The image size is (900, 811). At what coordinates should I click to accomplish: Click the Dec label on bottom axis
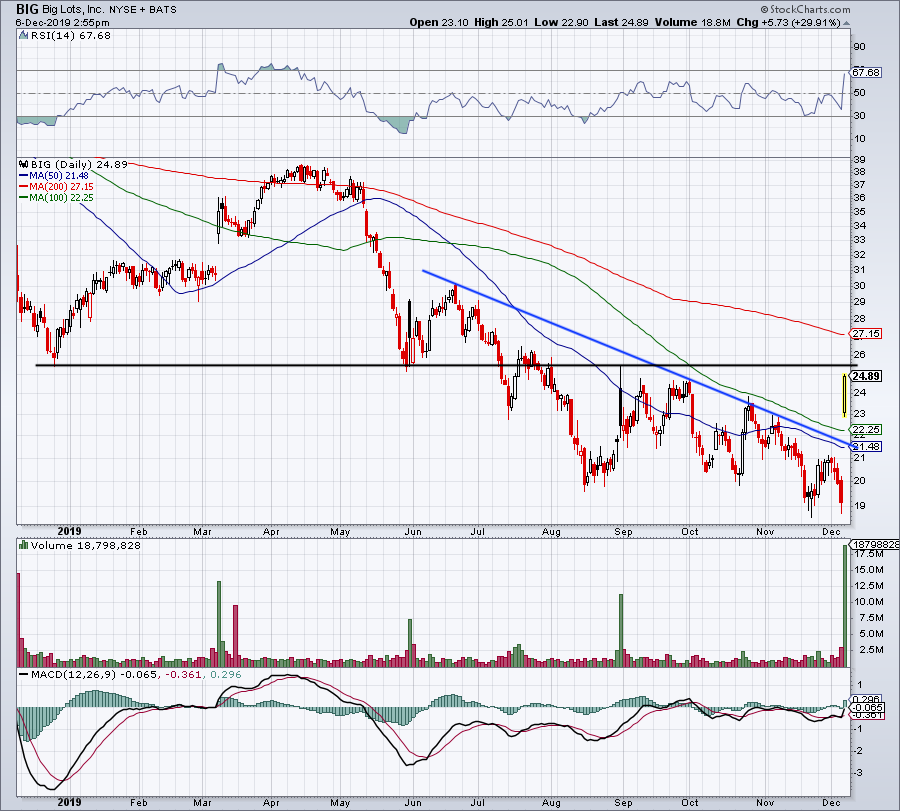[831, 802]
